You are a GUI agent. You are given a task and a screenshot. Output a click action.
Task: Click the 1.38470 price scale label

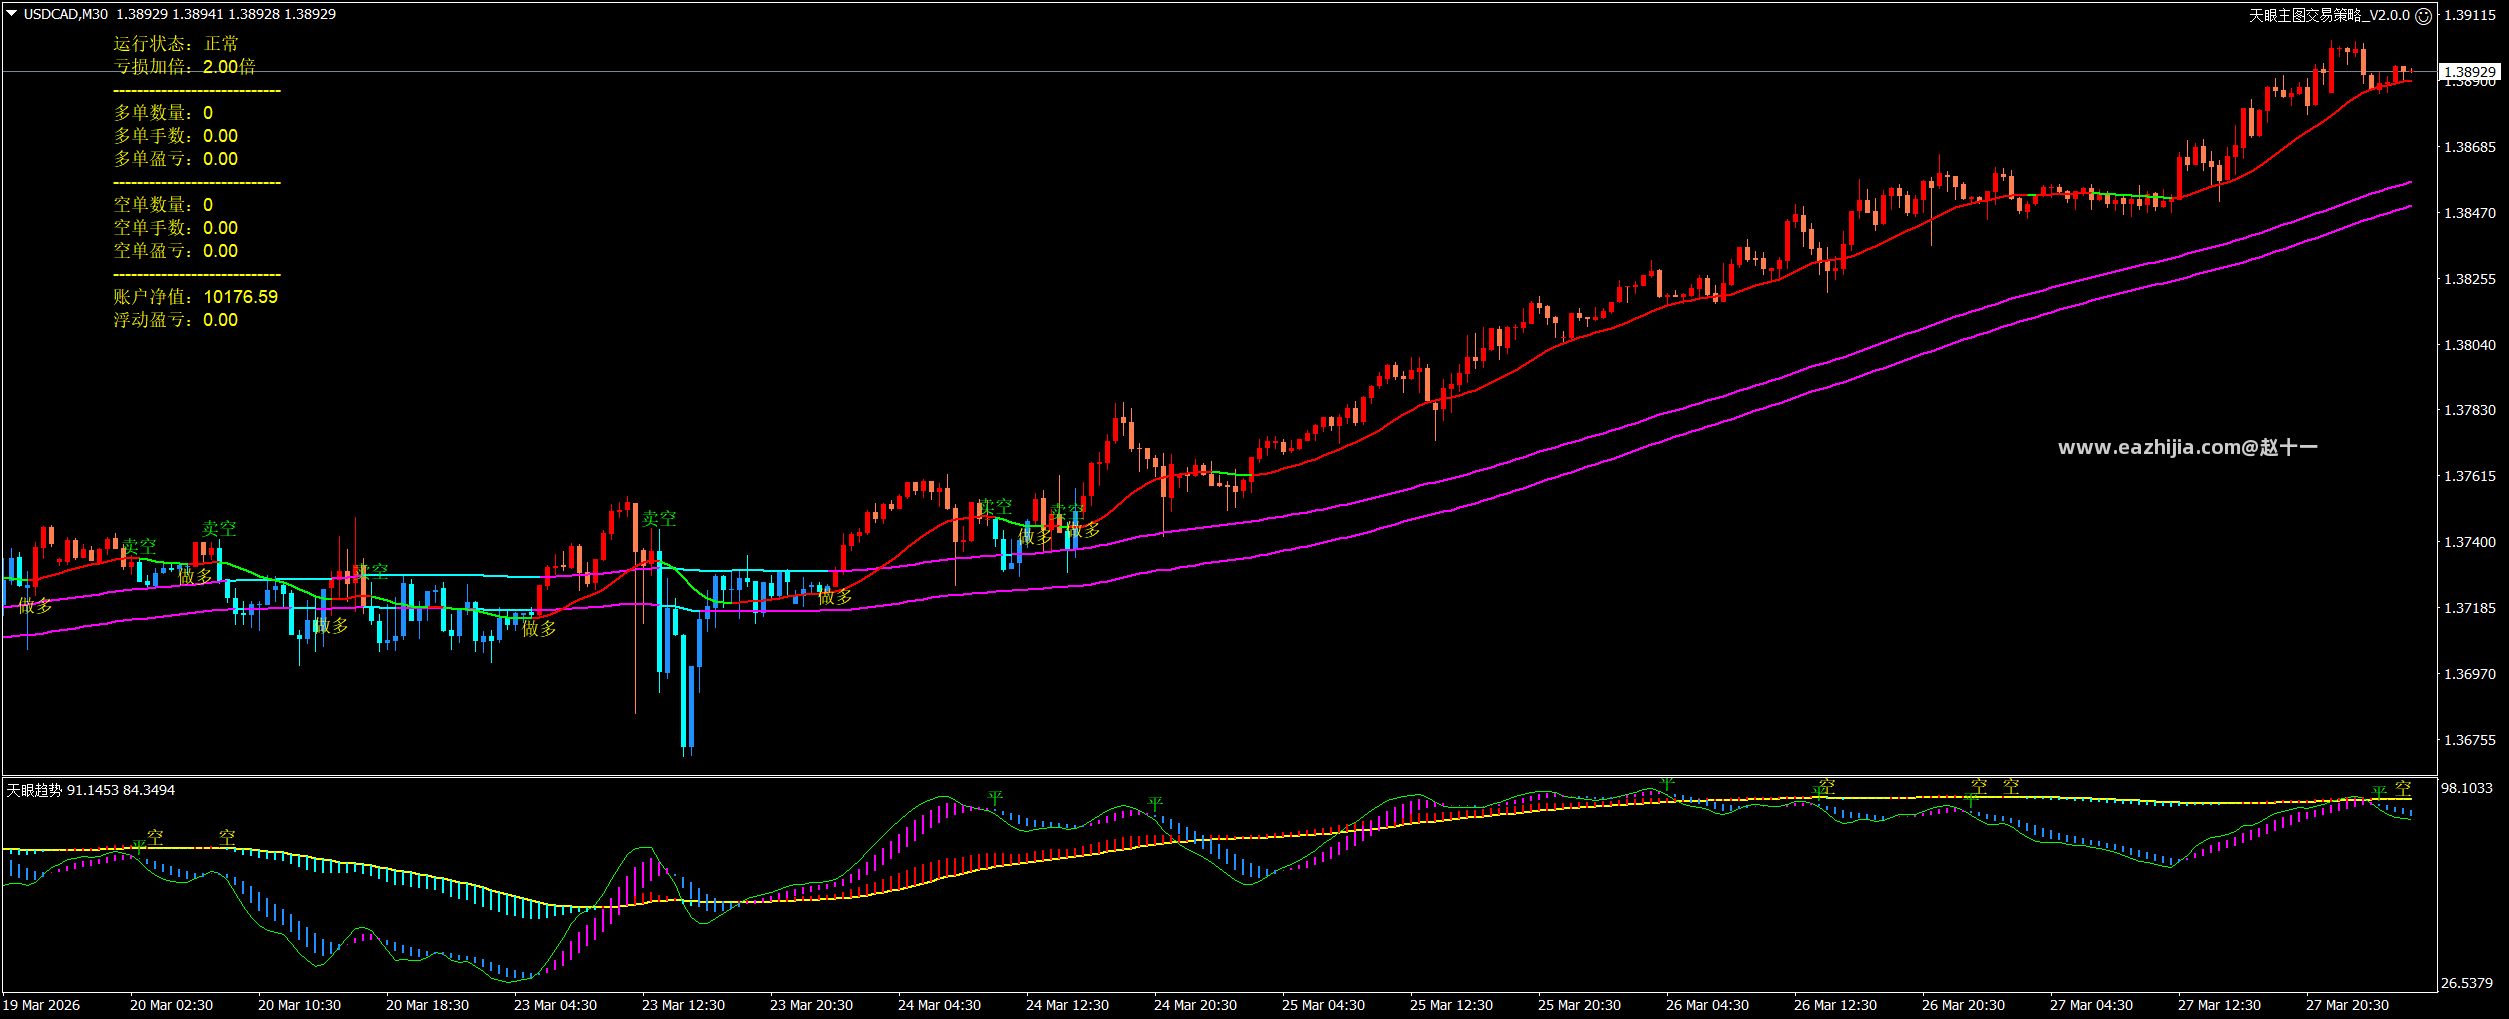click(x=2469, y=213)
